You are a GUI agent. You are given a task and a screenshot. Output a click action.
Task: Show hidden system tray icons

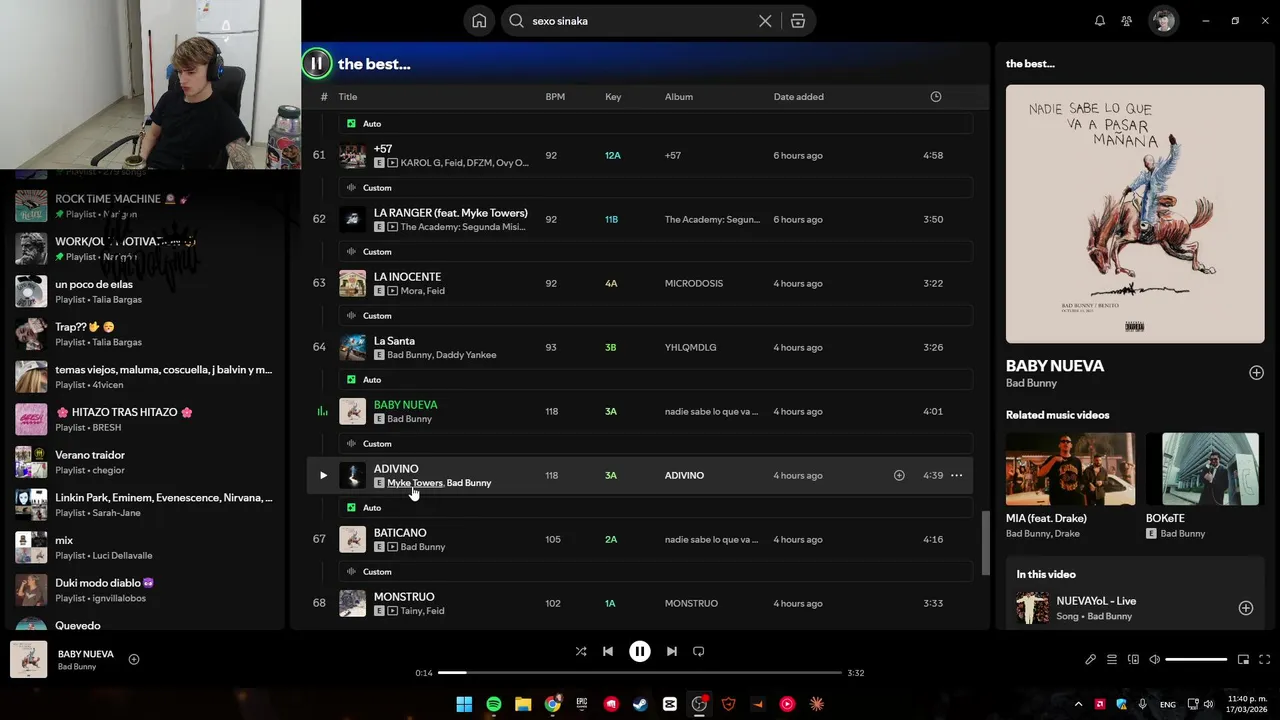click(x=1078, y=704)
